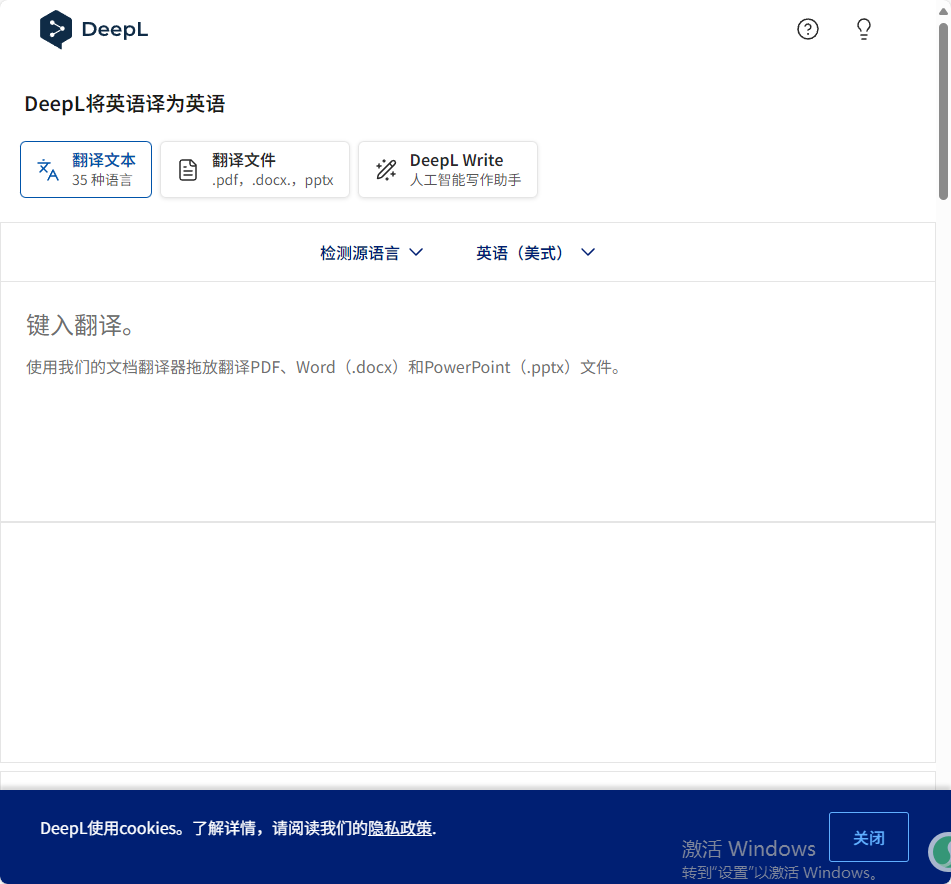Click the document translator hint text

pyautogui.click(x=323, y=367)
